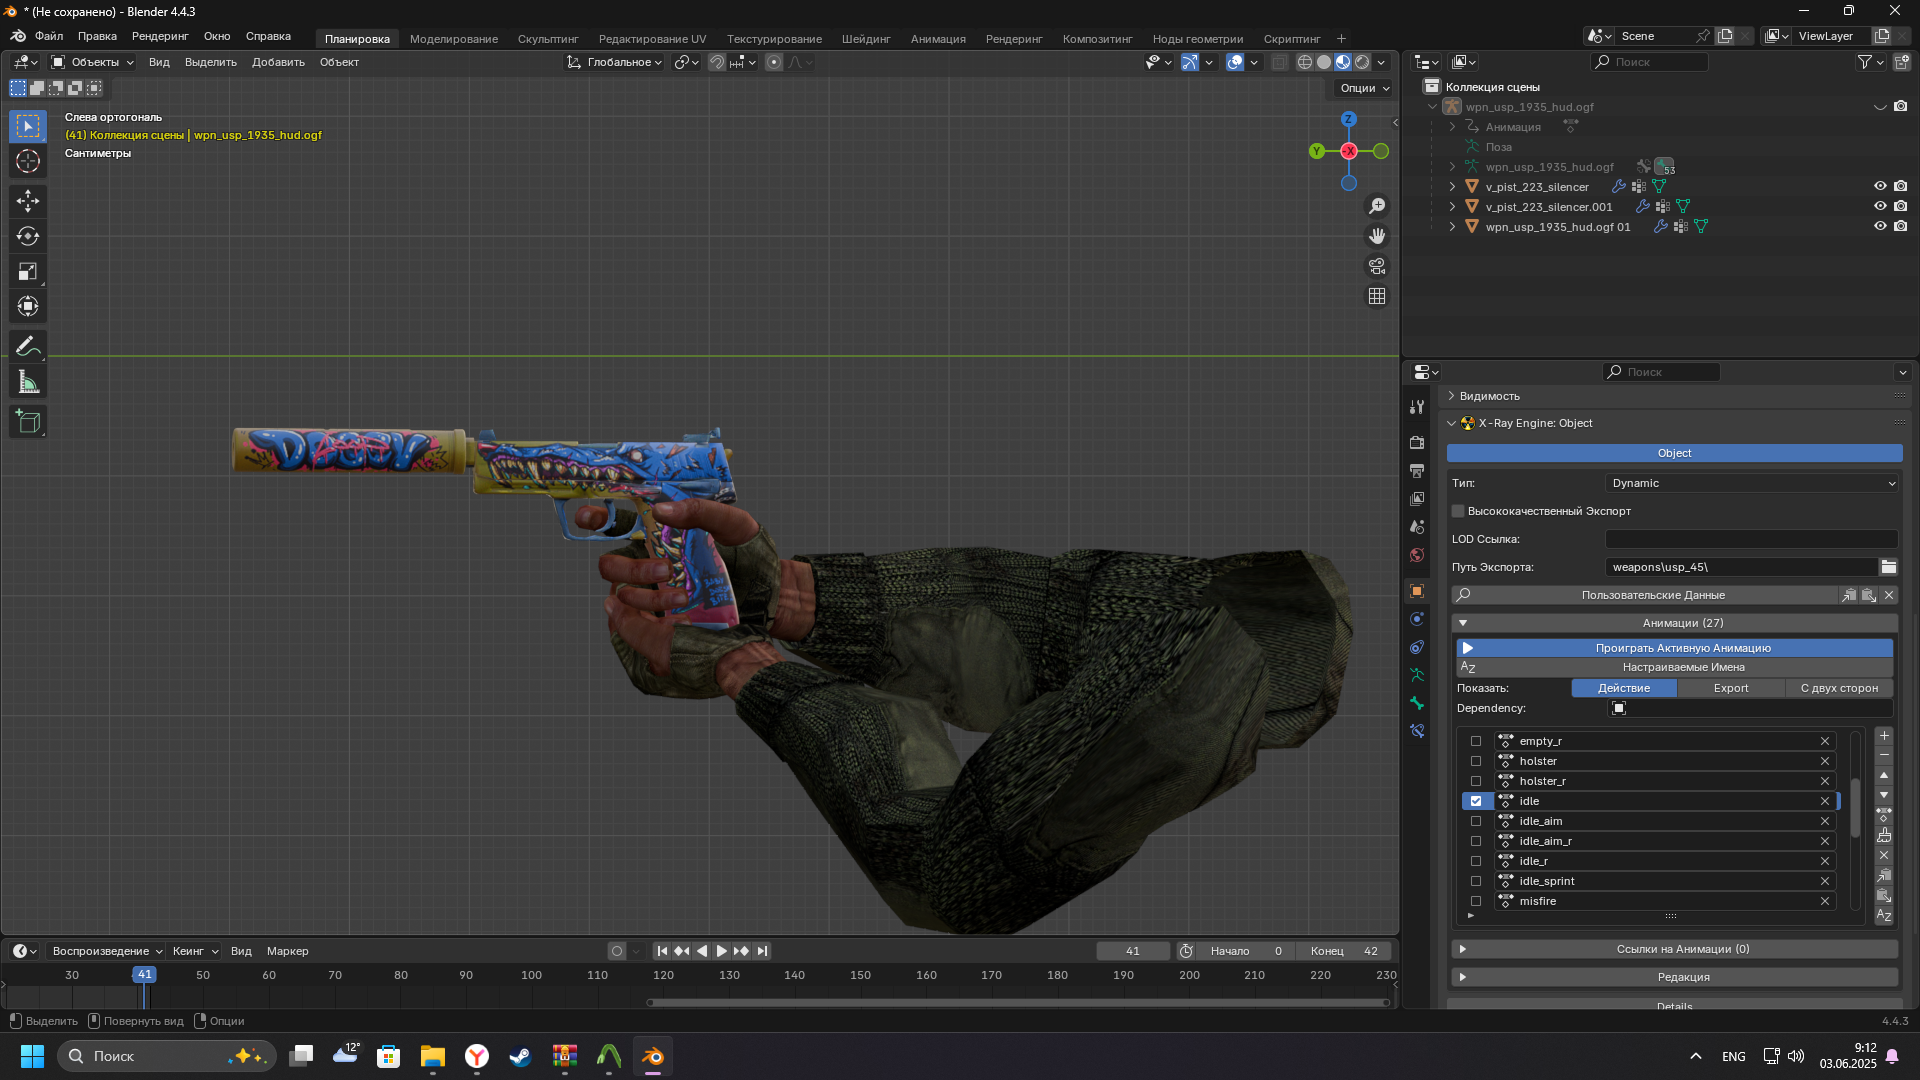Toggle camera view icon in viewport
This screenshot has width=1920, height=1080.
1377,266
